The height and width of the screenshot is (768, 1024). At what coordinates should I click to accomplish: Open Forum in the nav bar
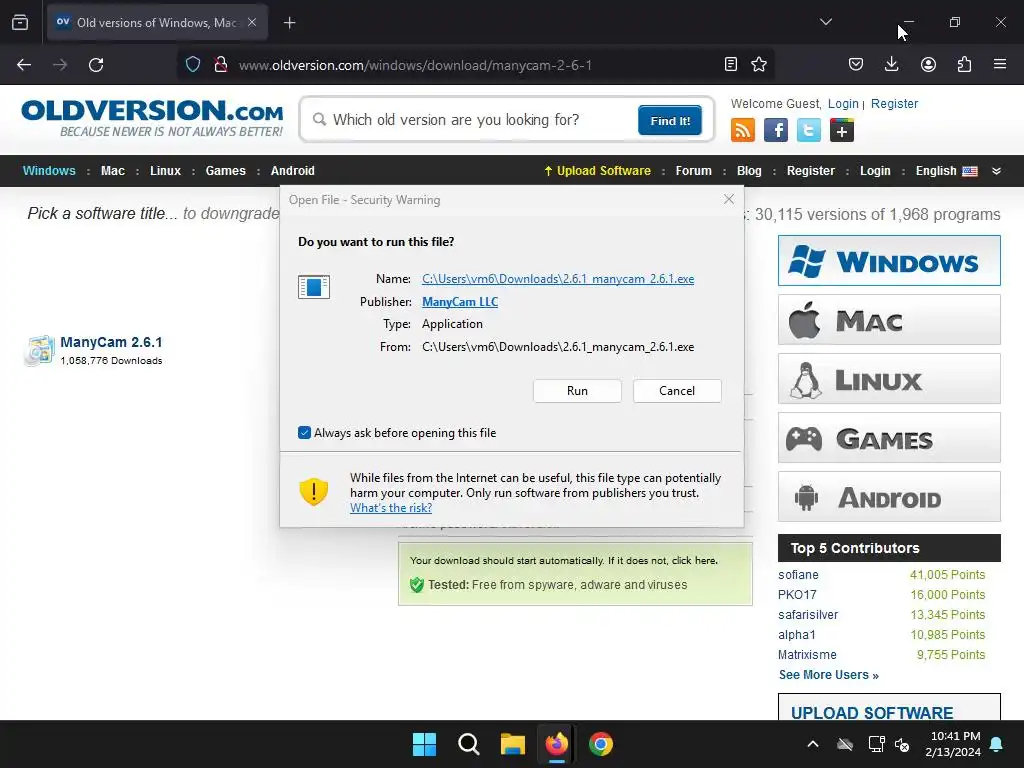(694, 170)
